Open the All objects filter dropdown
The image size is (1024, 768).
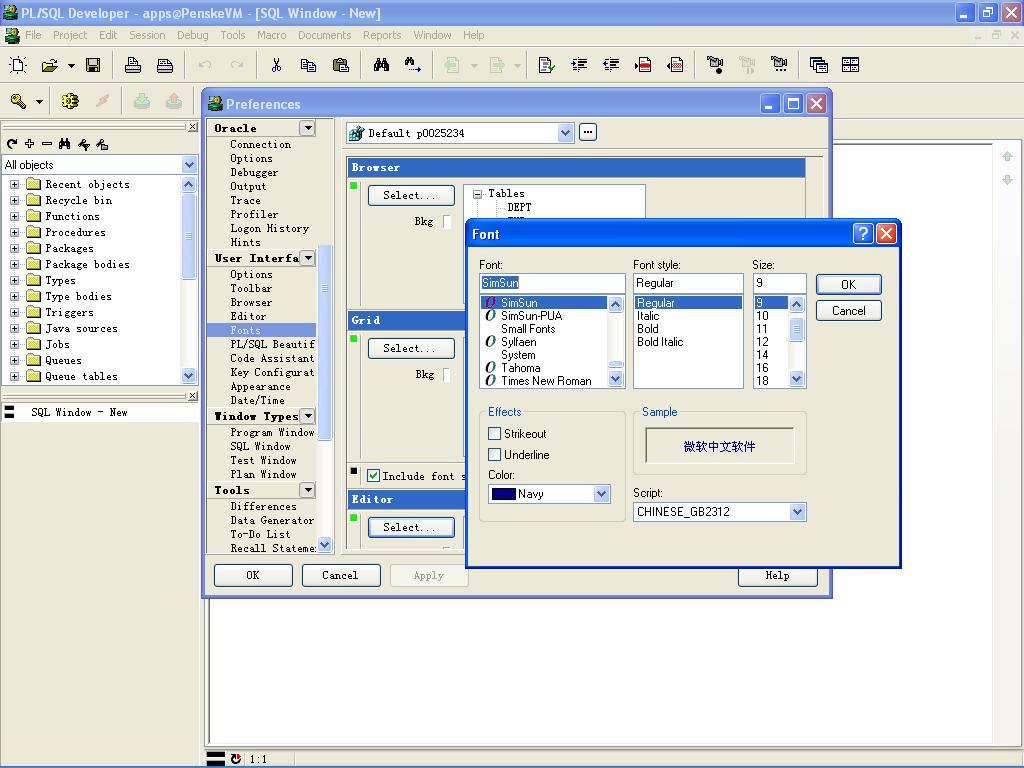pos(189,165)
